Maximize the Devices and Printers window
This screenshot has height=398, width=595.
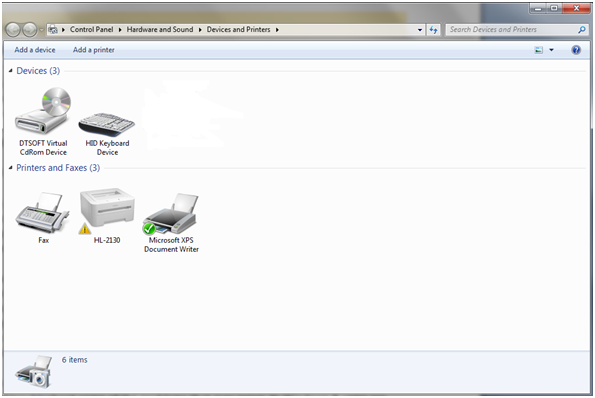[554, 8]
